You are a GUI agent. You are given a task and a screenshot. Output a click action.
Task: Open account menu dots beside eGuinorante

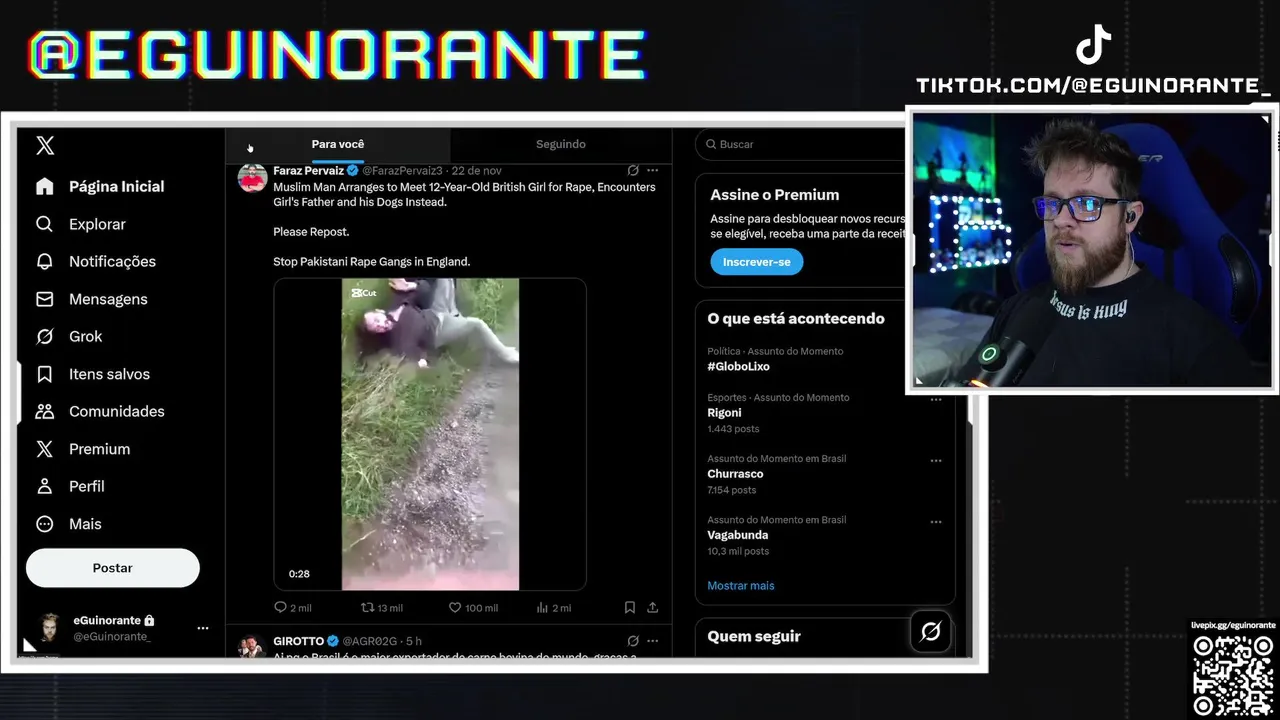click(203, 628)
